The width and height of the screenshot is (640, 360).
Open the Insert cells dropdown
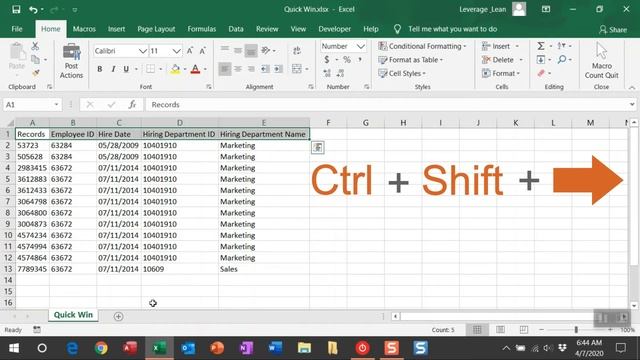(500, 46)
